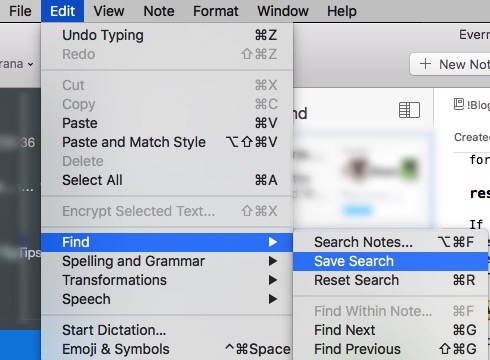Select Search Notes… in the submenu
This screenshot has width=490, height=360.
(390, 242)
